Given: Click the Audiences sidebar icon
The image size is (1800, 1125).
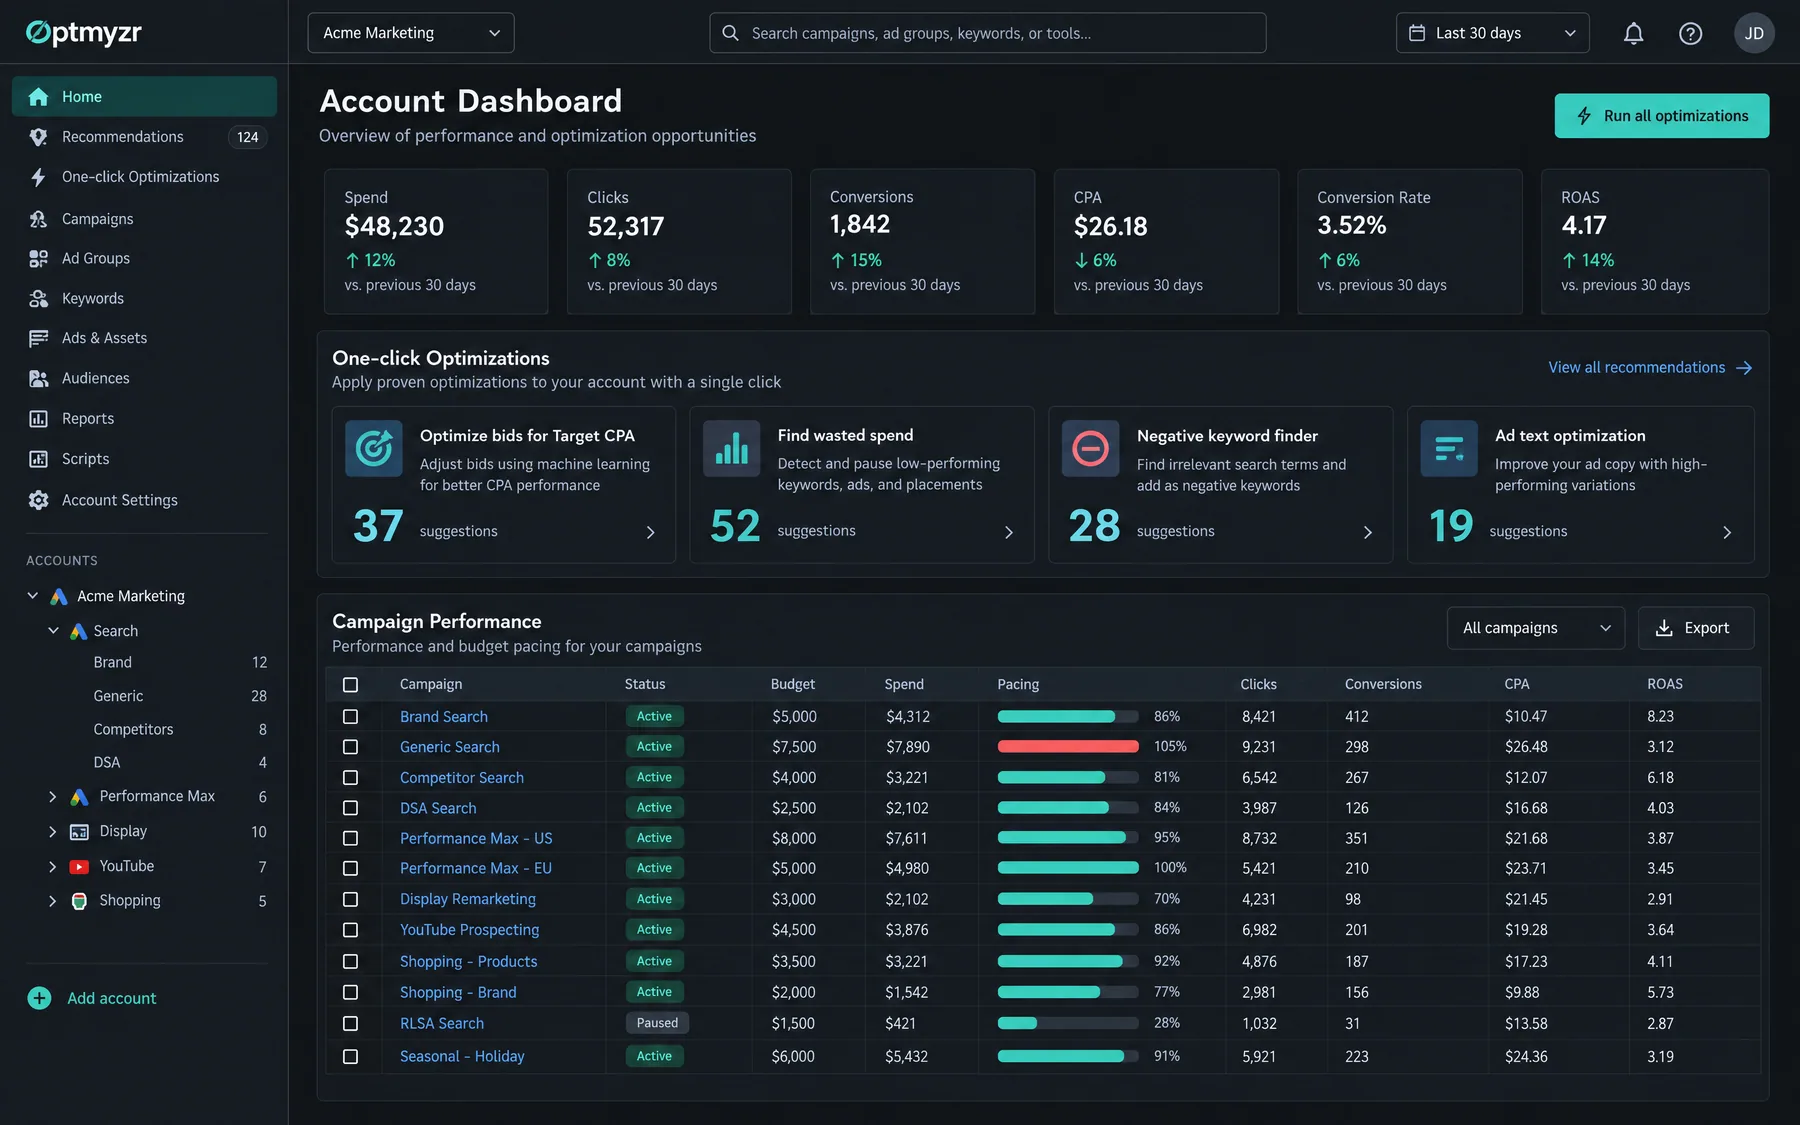Looking at the screenshot, I should [39, 378].
